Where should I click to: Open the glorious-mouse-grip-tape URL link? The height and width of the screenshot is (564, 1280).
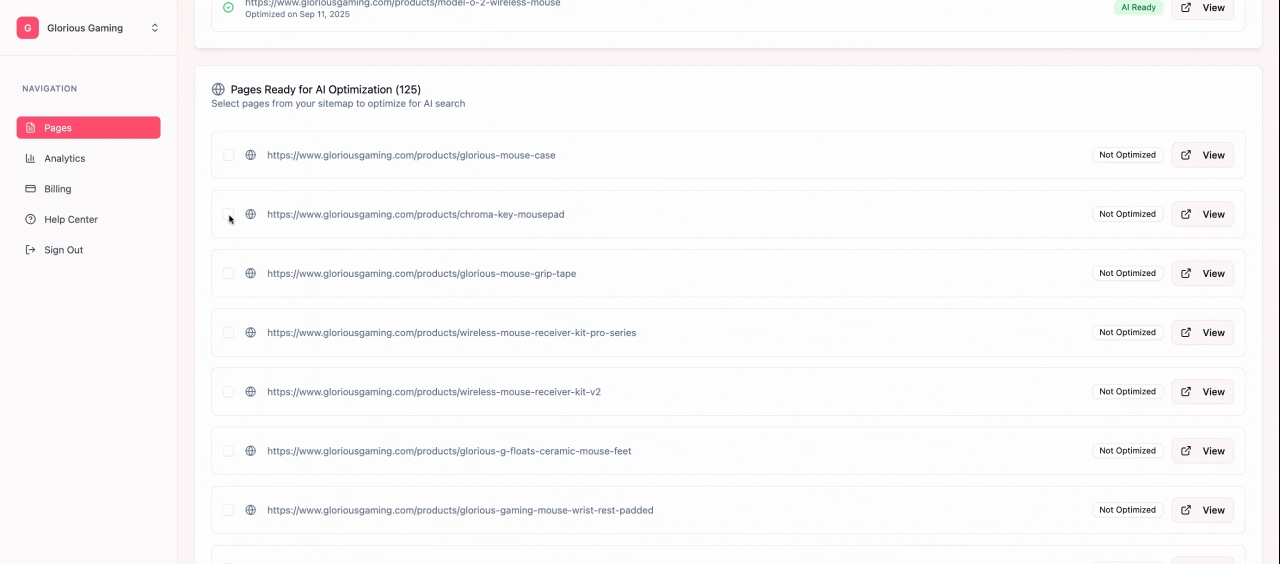coord(421,273)
